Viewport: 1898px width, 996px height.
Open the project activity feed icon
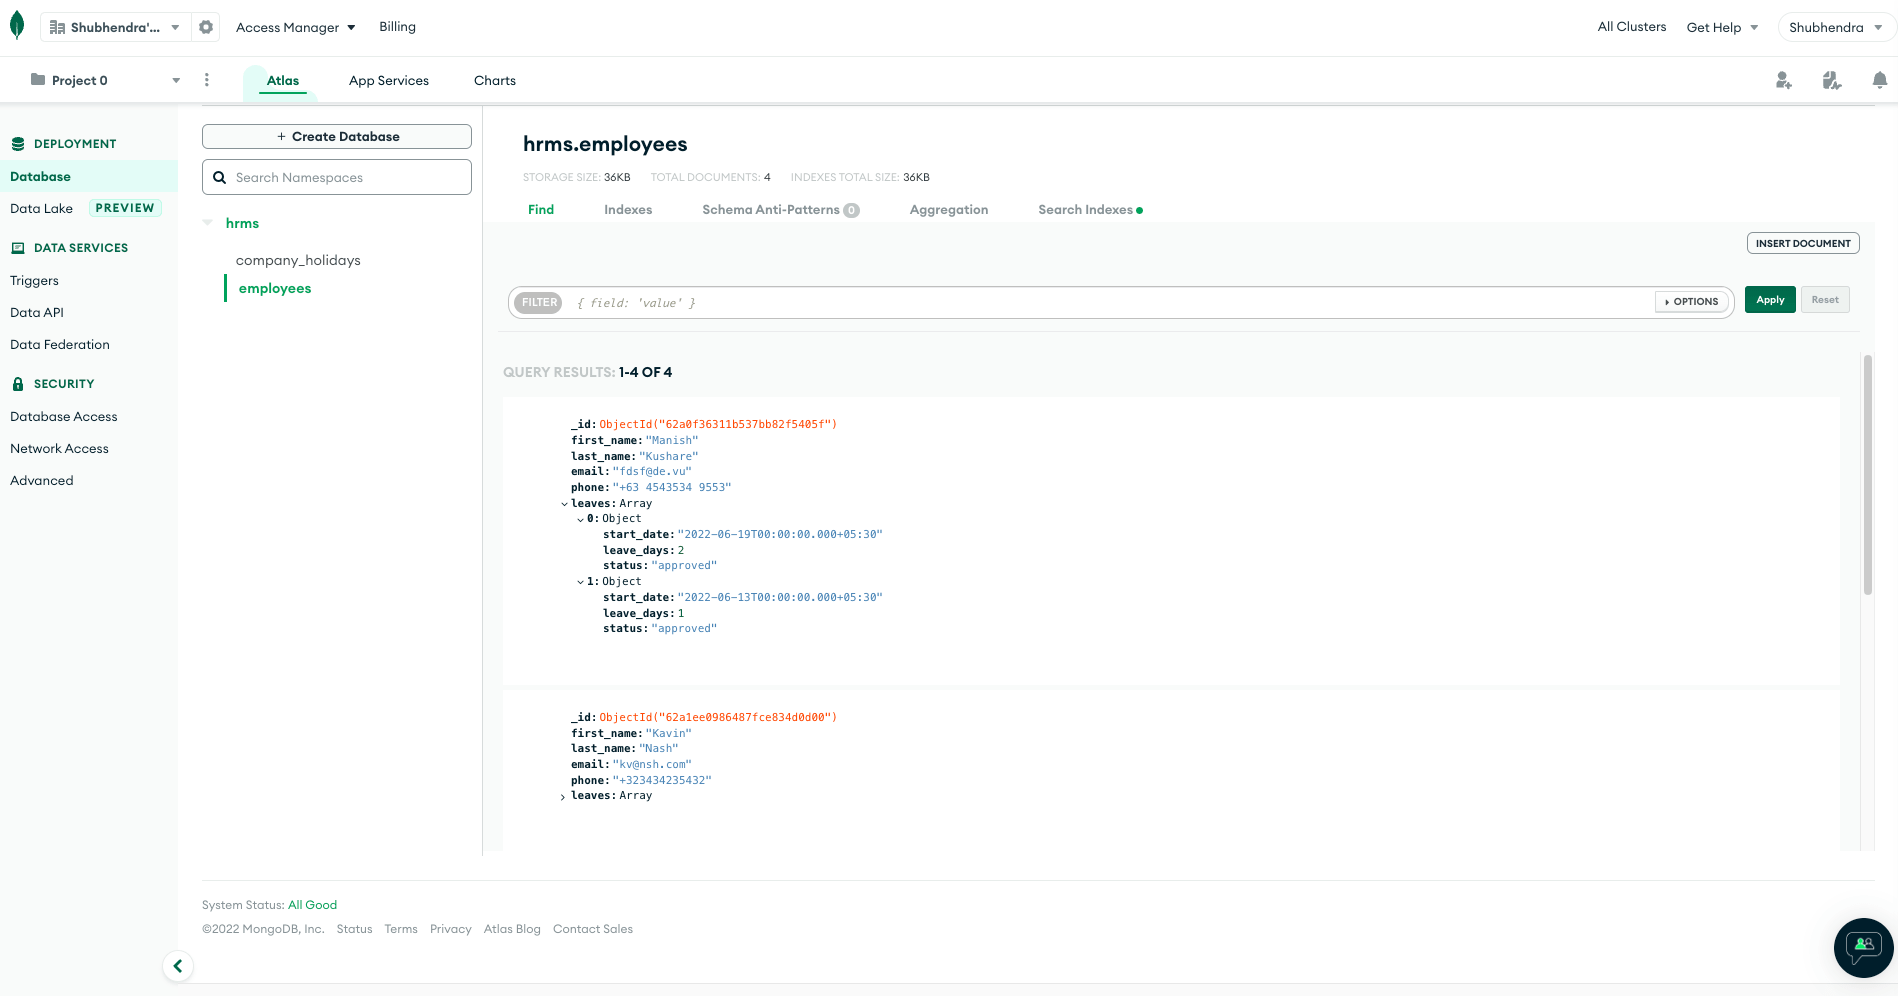tap(1831, 80)
